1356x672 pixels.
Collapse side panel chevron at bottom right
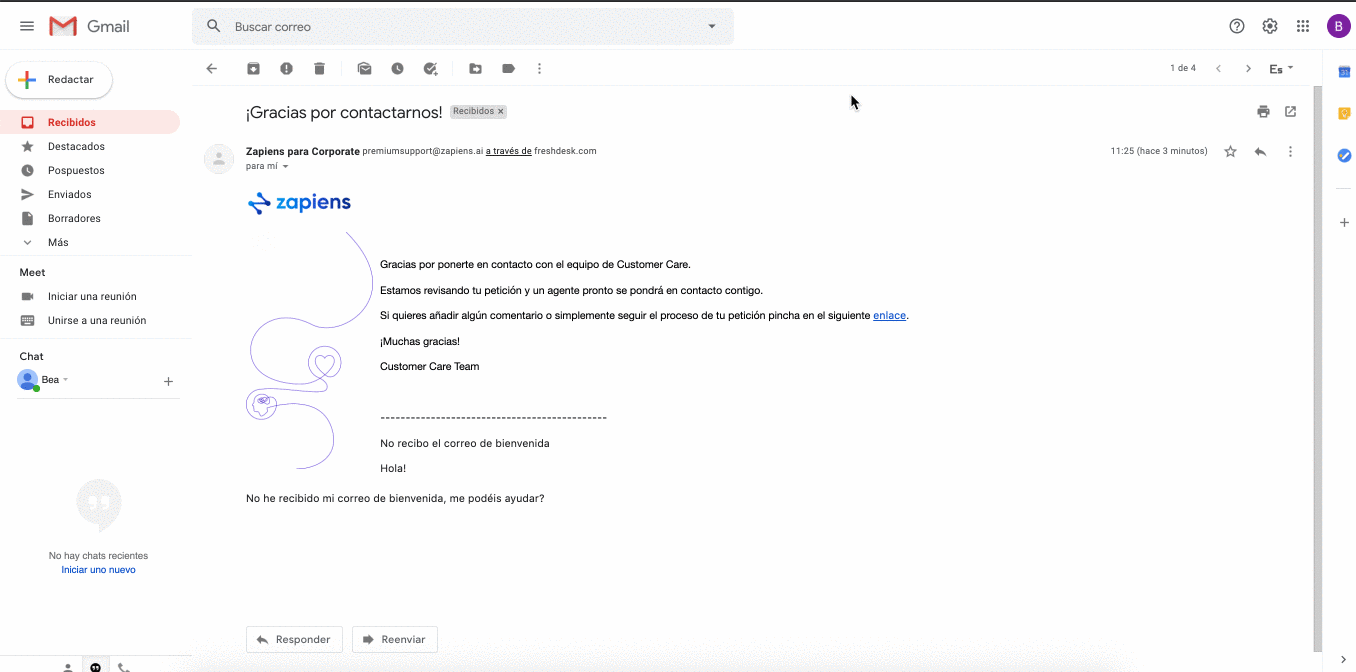[1344, 660]
